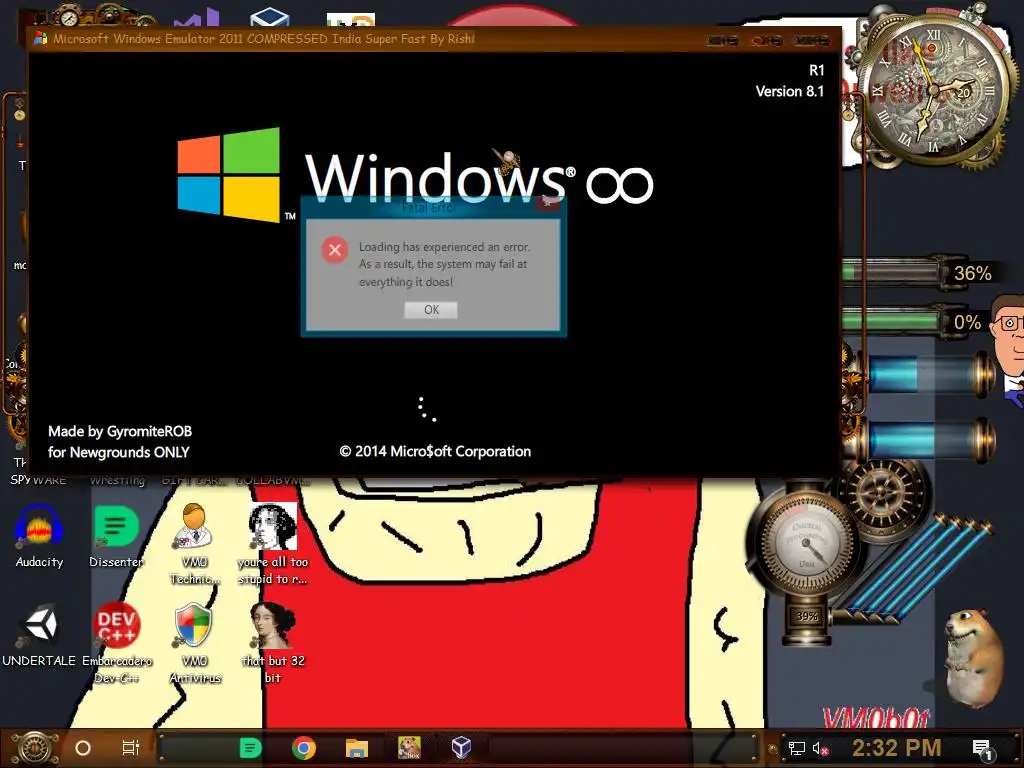Click the Cortana circle on the taskbar
Viewport: 1024px width, 768px height.
coord(83,748)
